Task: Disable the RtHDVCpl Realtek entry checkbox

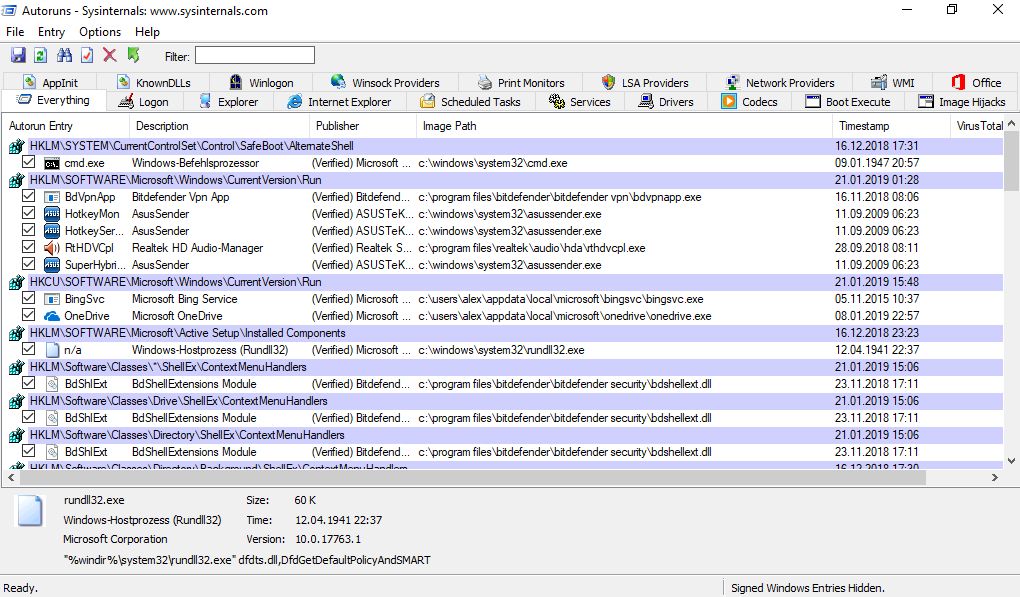Action: click(28, 246)
